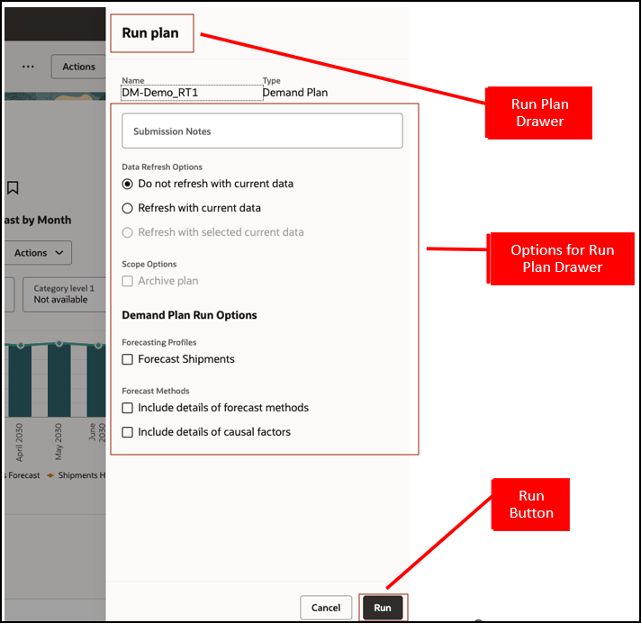642x624 pixels.
Task: Tick the Archive plan checkbox
Action: click(x=127, y=281)
